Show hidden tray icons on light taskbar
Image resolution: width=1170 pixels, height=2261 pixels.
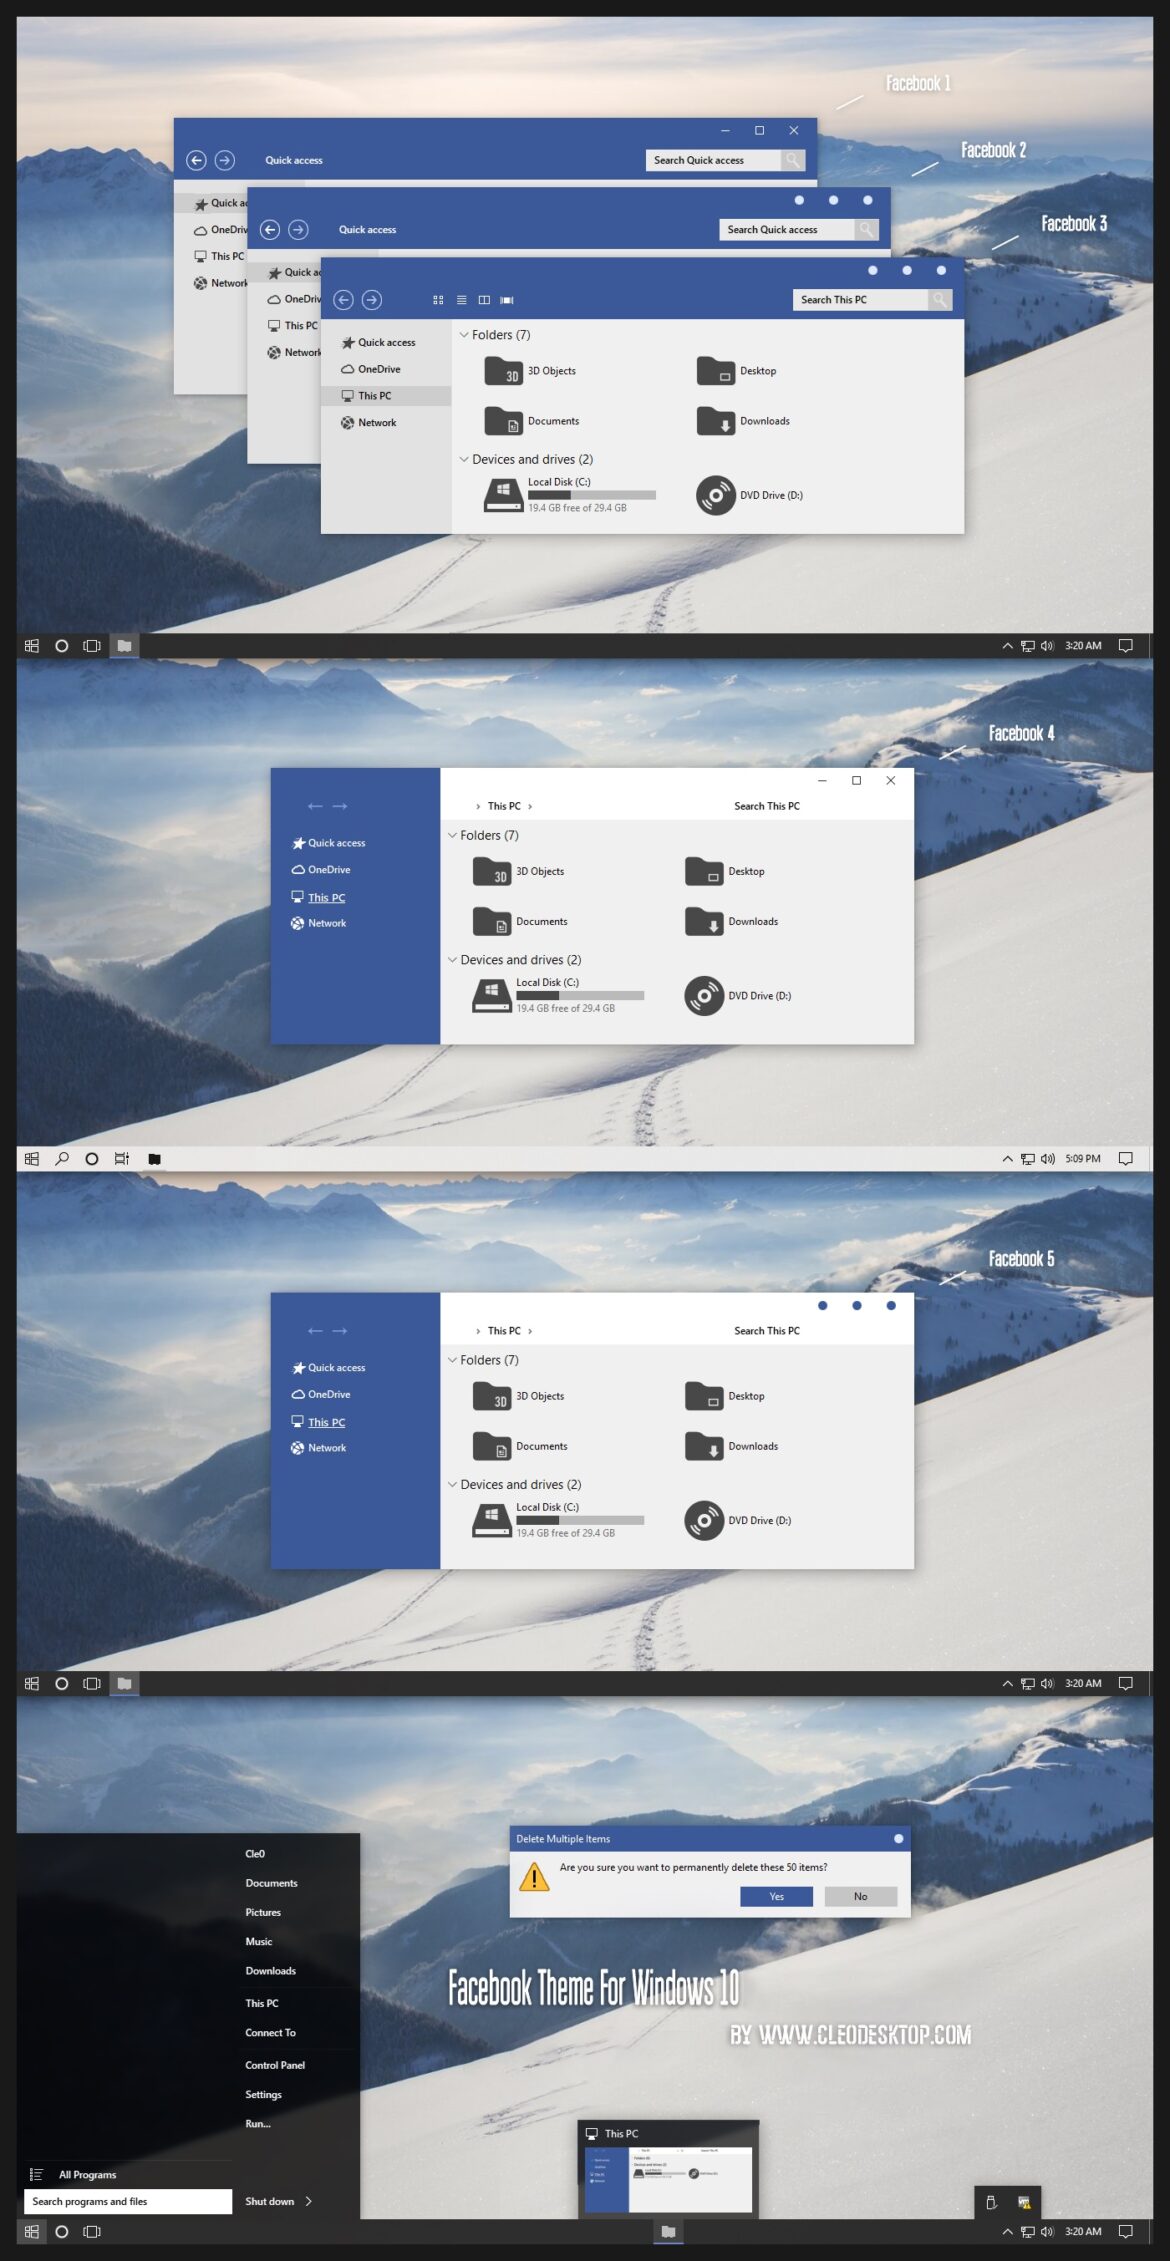coord(1007,1158)
